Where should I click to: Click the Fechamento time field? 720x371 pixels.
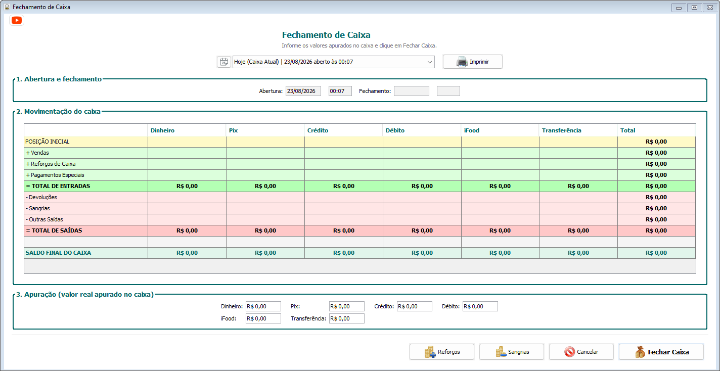[x=448, y=91]
